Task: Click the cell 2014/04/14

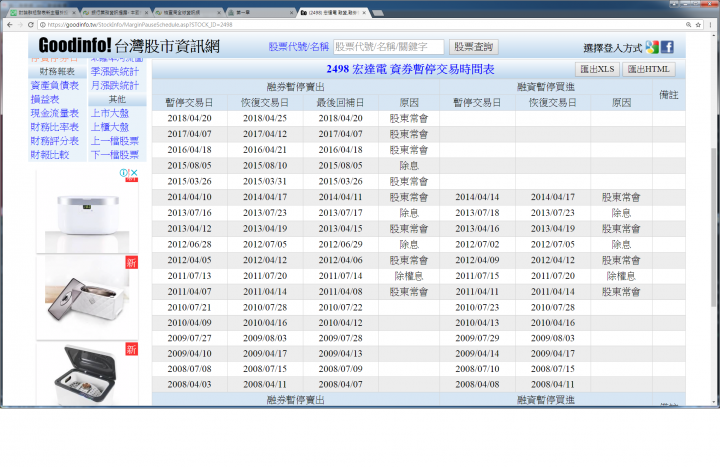Action: (x=477, y=197)
